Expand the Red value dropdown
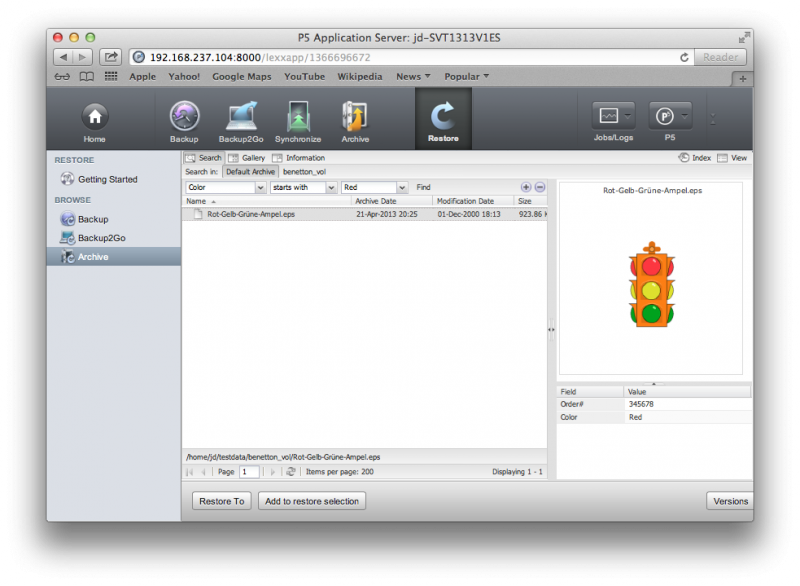The image size is (800, 586). (402, 187)
